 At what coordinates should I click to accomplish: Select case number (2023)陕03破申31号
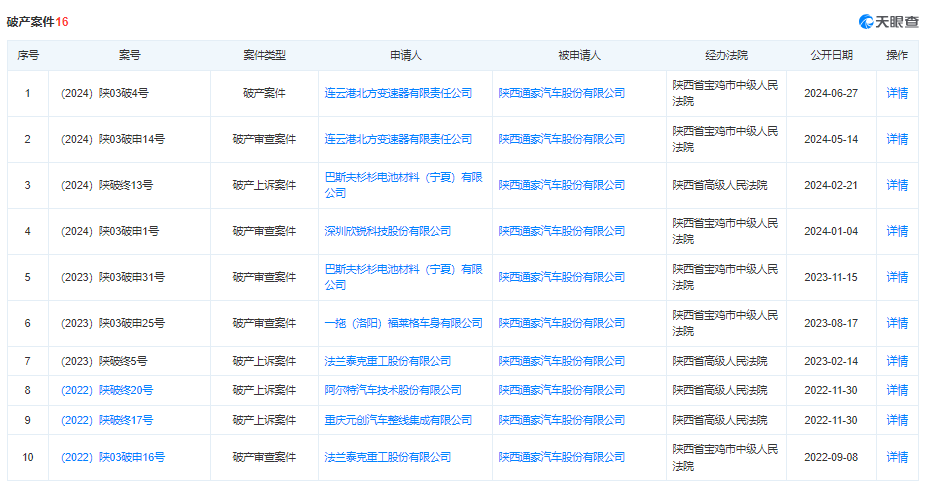coord(113,277)
